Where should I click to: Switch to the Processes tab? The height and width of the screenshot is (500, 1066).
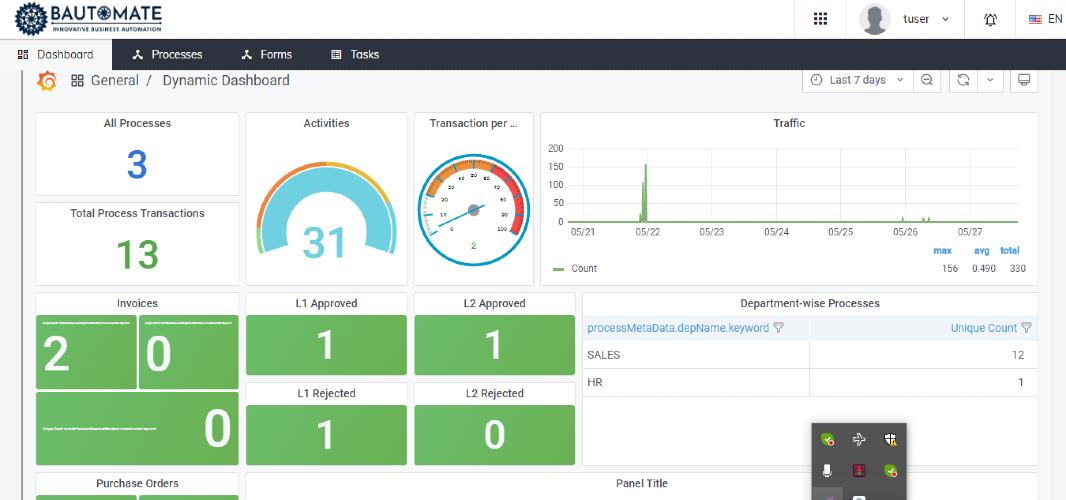click(167, 54)
